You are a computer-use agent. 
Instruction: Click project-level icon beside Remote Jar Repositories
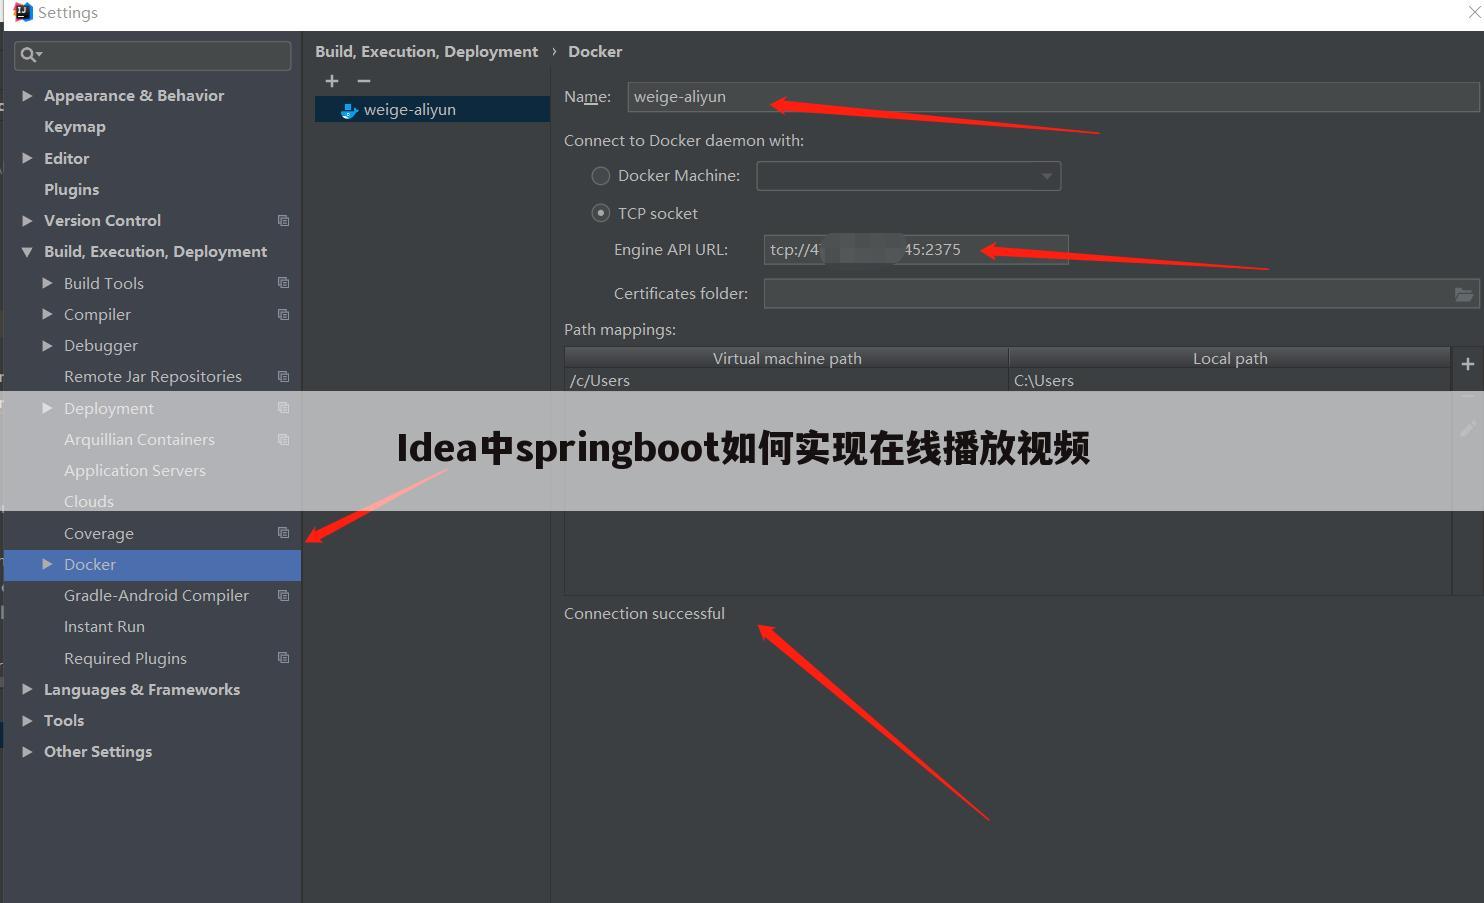tap(283, 376)
